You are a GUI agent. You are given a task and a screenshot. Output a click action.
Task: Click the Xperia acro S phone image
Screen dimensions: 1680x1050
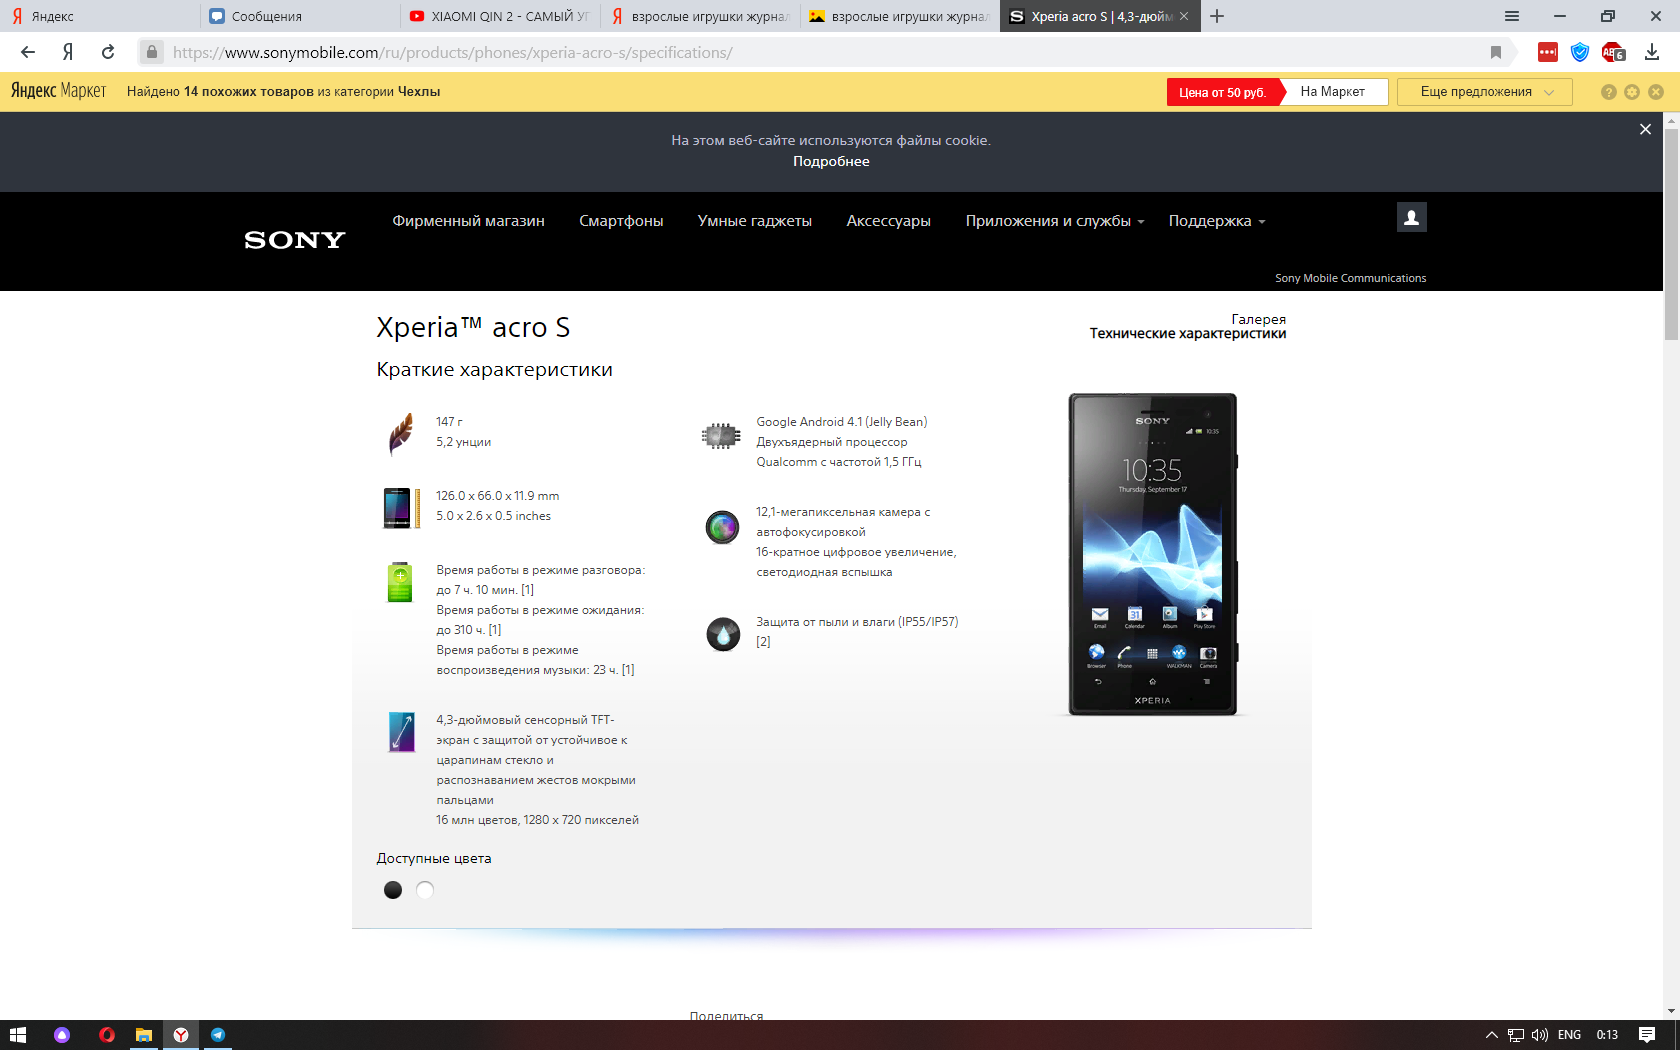click(x=1152, y=554)
